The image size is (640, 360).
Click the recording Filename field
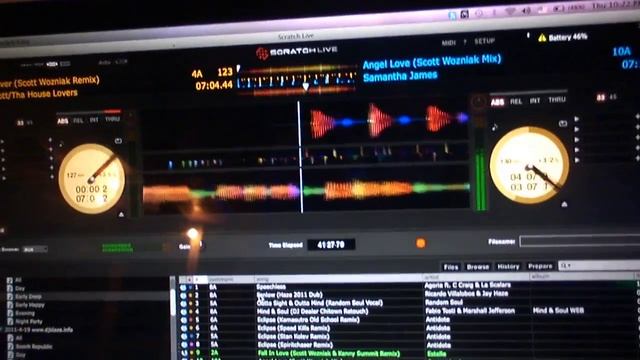point(580,241)
